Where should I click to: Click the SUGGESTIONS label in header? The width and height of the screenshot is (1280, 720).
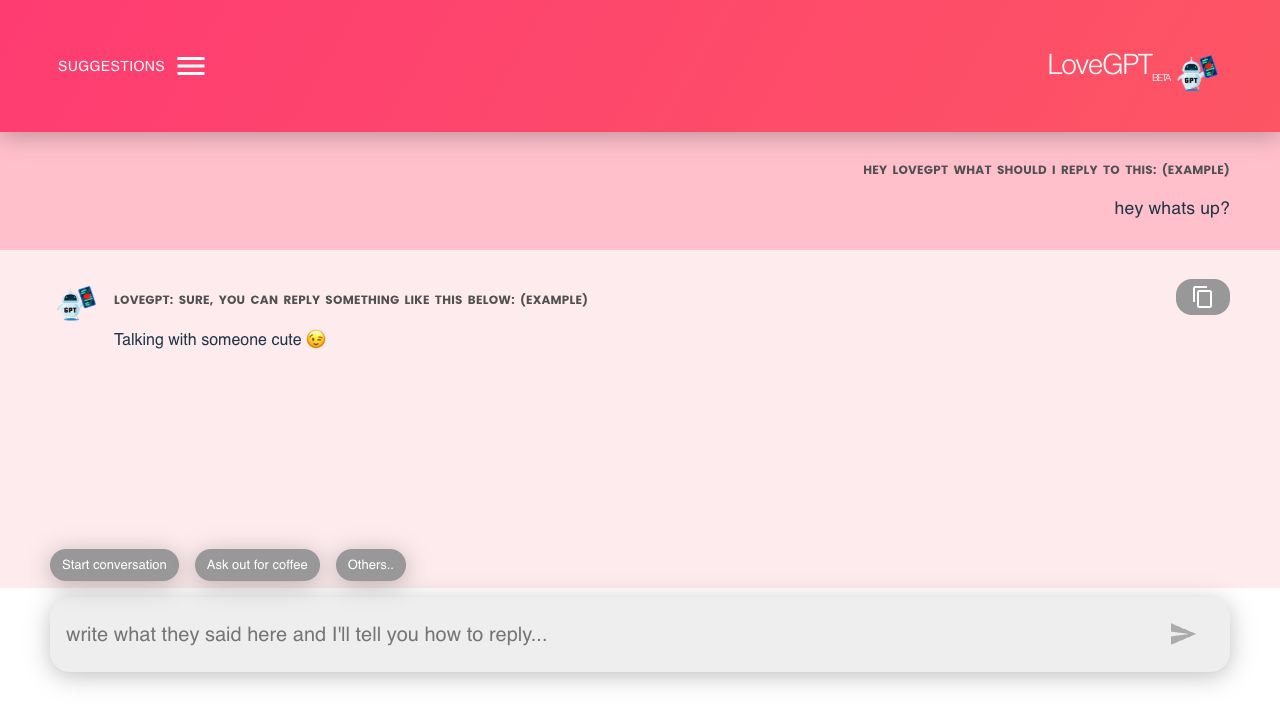[x=111, y=66]
